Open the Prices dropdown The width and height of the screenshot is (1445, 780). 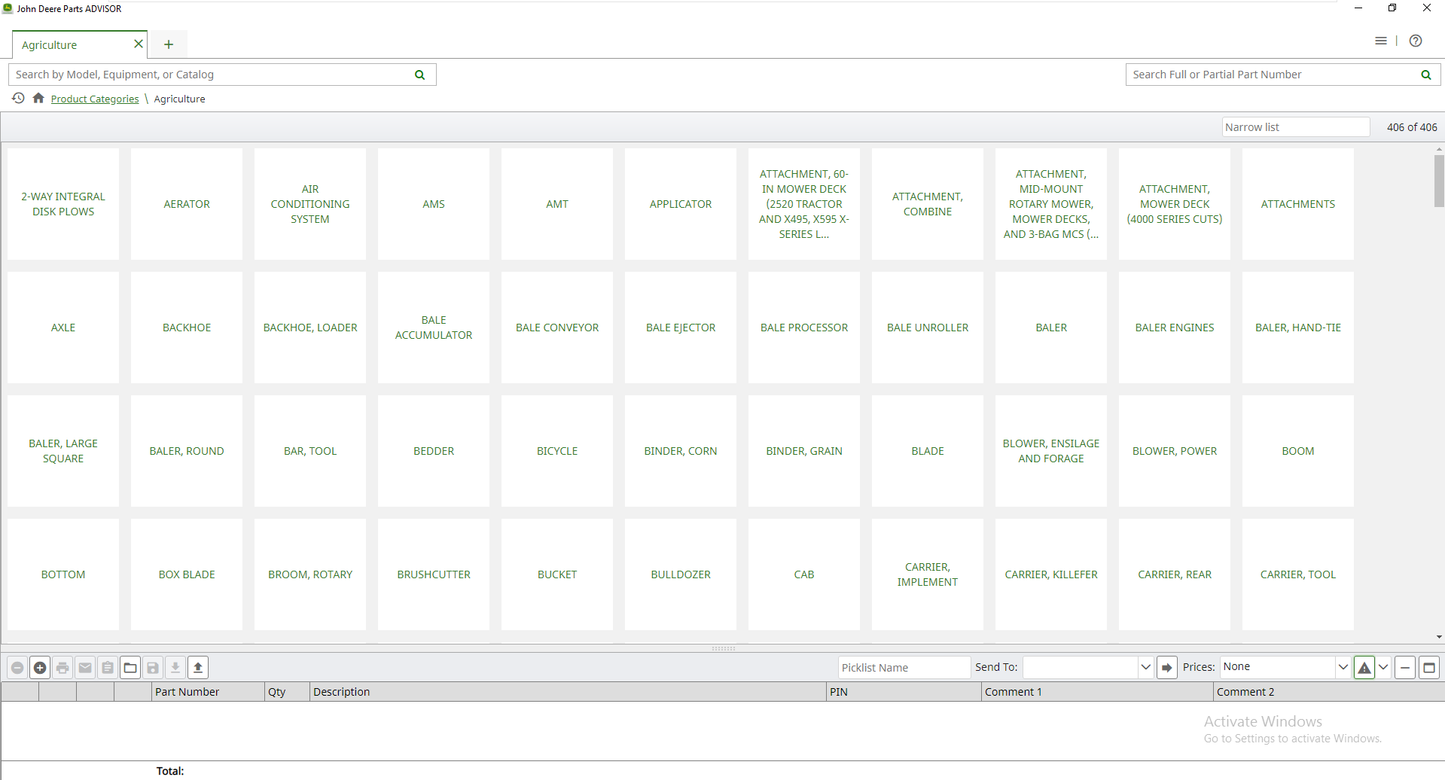[x=1343, y=667]
